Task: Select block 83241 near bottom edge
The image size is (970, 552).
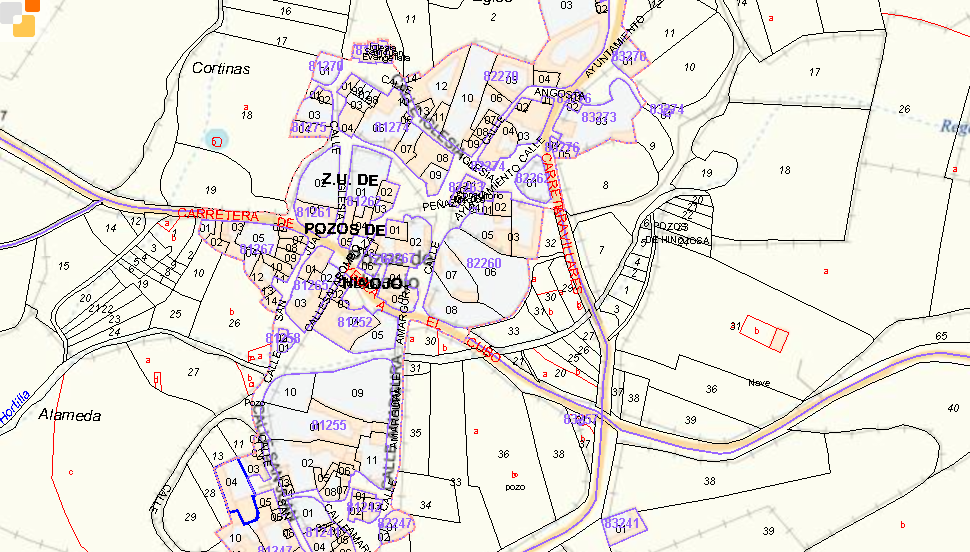Action: pyautogui.click(x=621, y=523)
